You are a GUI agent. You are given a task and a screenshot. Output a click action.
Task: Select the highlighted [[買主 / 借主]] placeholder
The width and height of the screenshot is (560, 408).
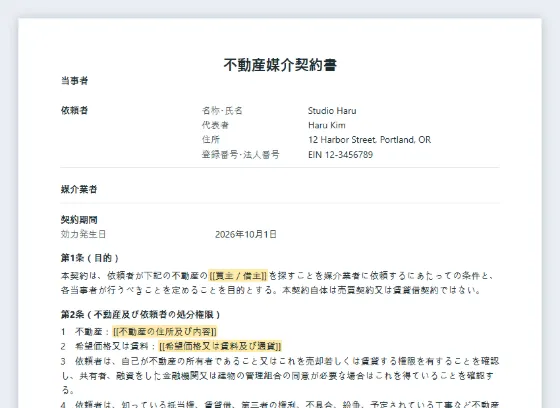[238, 276]
